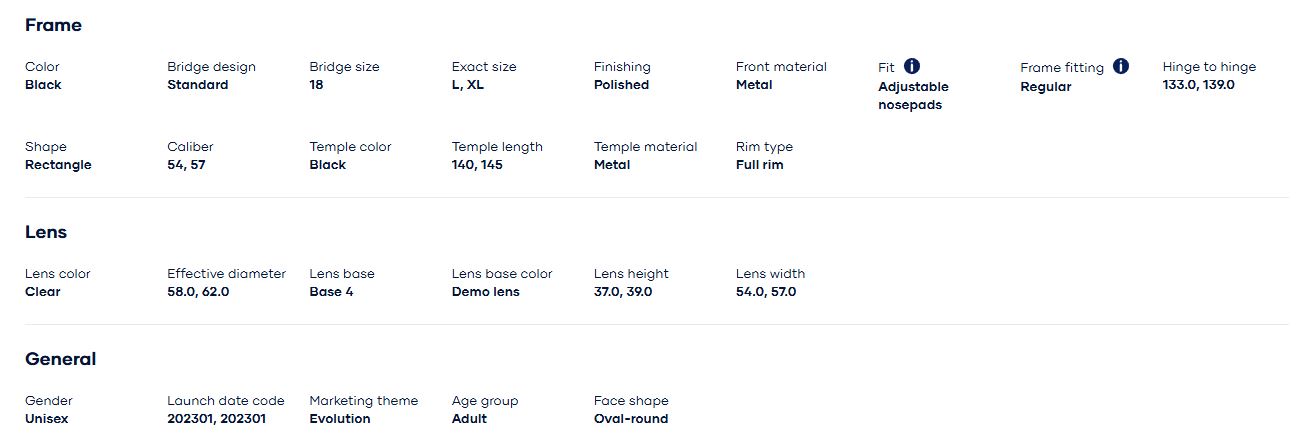Click the Lens width value 54.0, 57.0
This screenshot has height=446, width=1315.
tap(766, 292)
